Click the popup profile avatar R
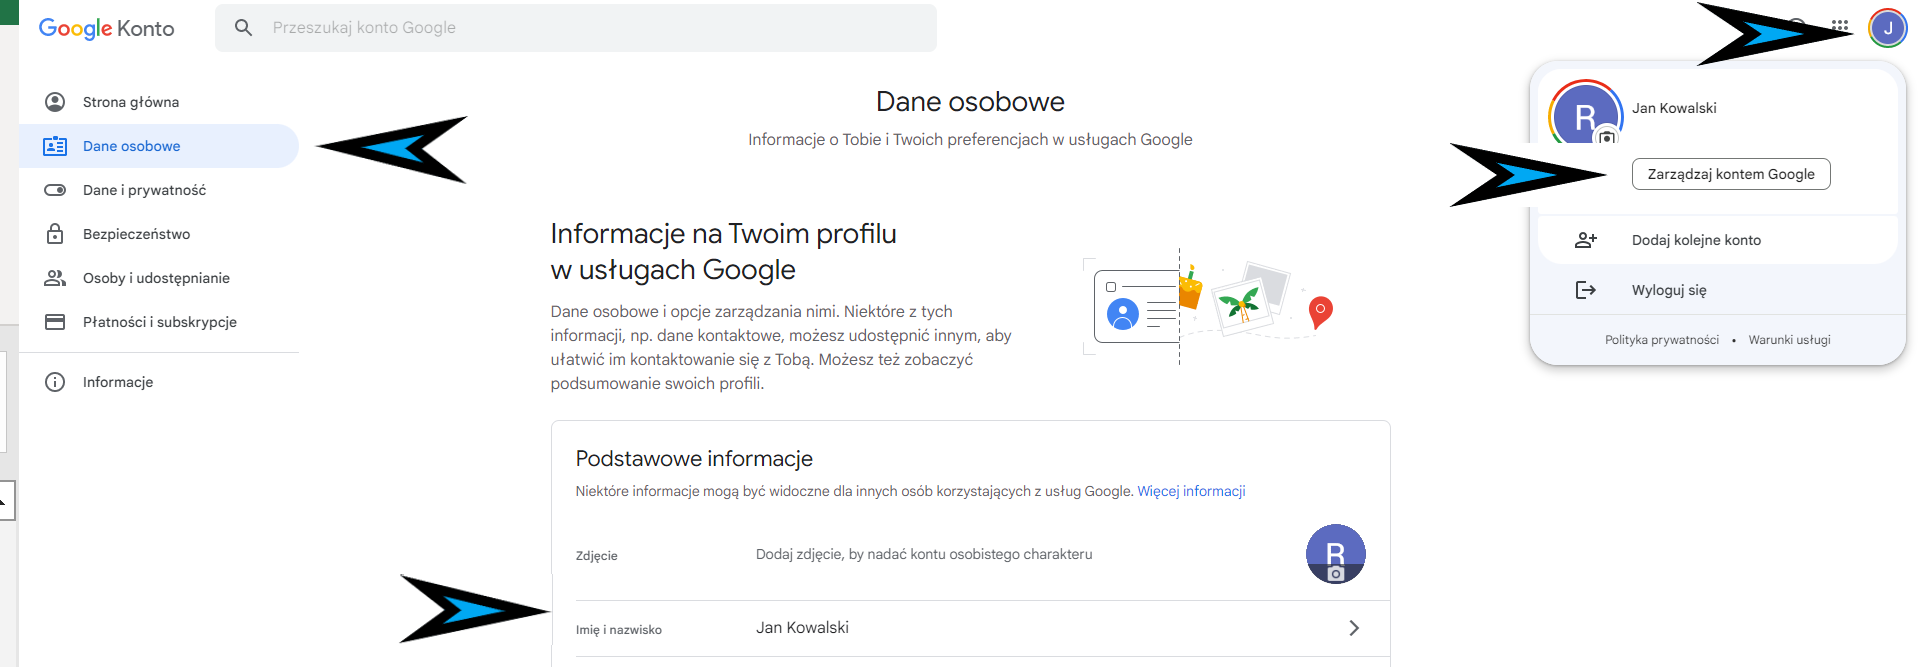Image resolution: width=1918 pixels, height=667 pixels. [1585, 113]
